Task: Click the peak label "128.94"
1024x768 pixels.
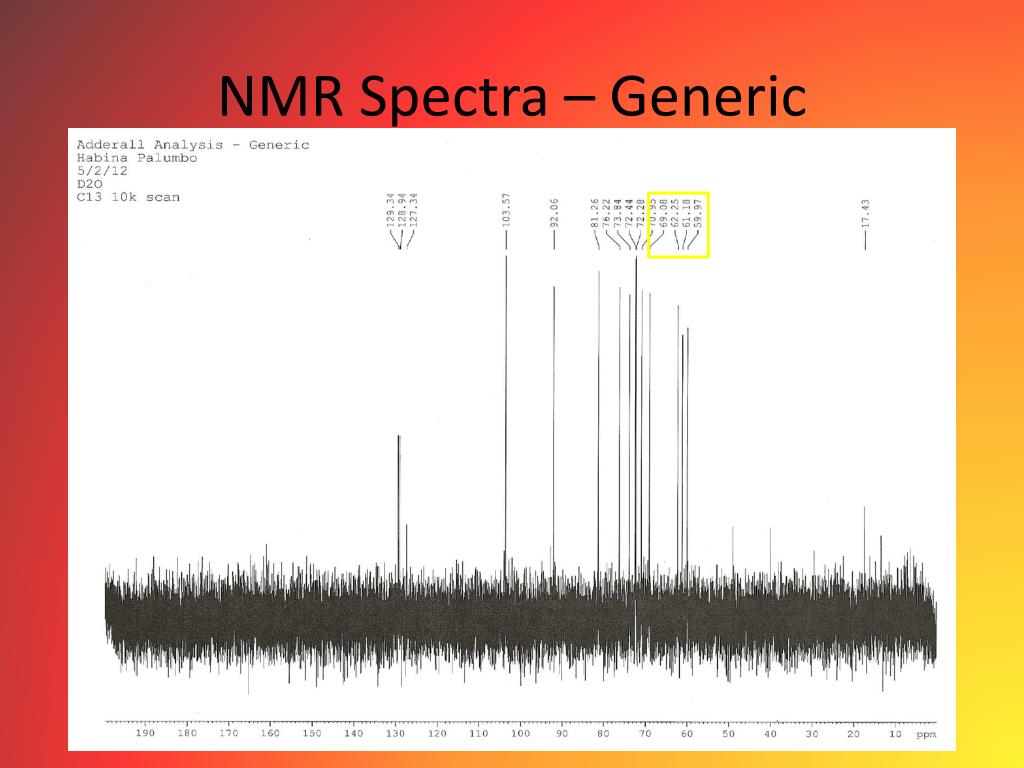Action: coord(402,210)
